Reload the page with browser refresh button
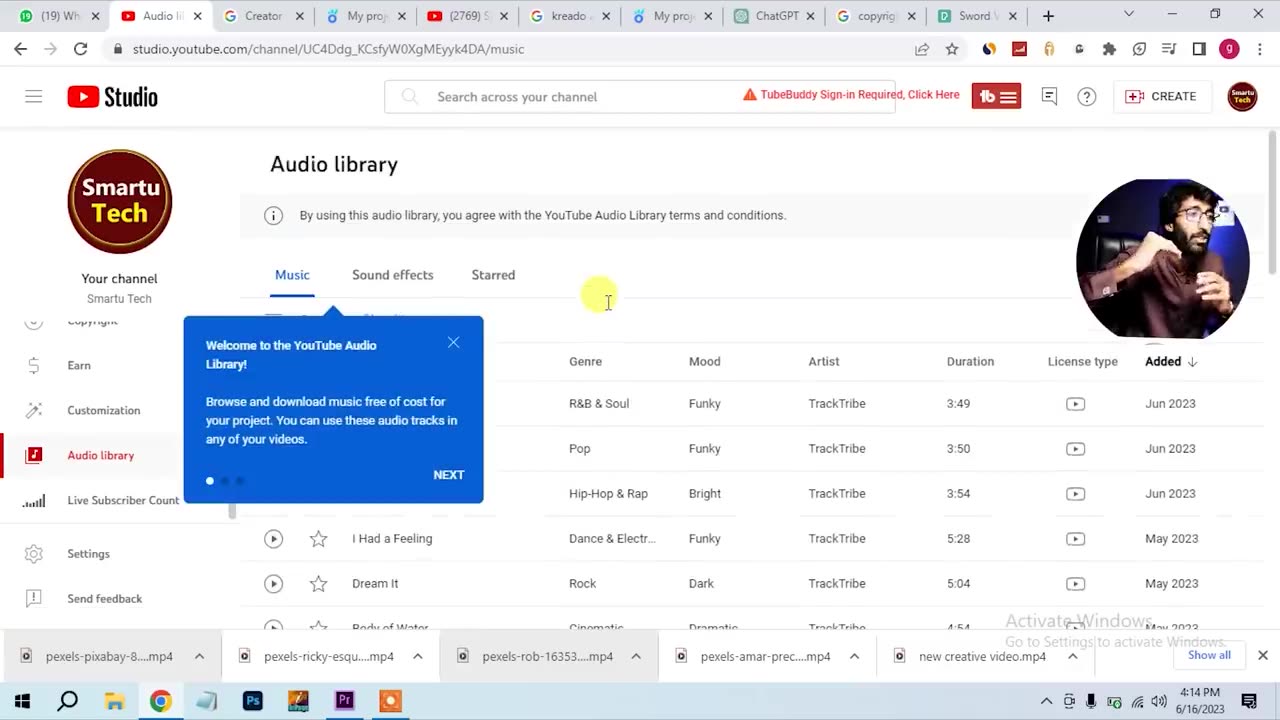Screen dimensions: 1280x720 [x=80, y=49]
